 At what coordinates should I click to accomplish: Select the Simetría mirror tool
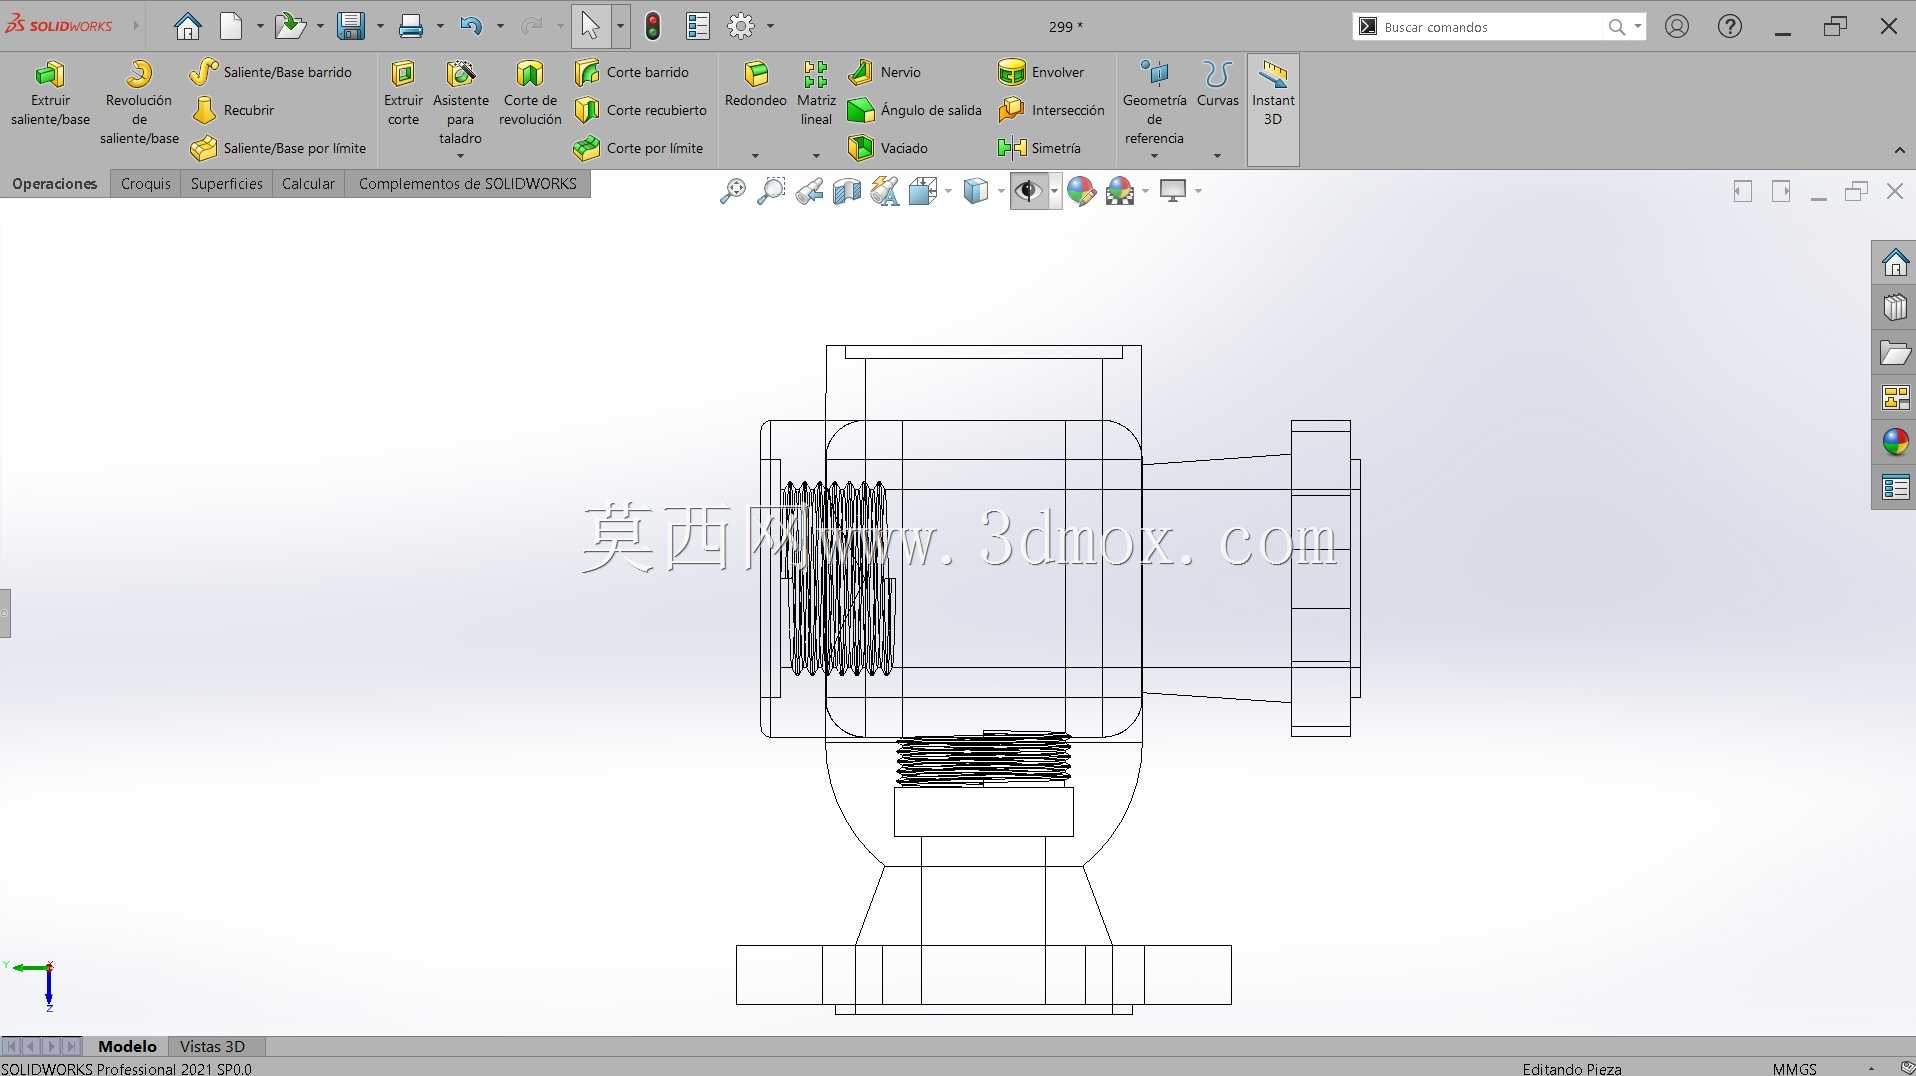click(1040, 148)
